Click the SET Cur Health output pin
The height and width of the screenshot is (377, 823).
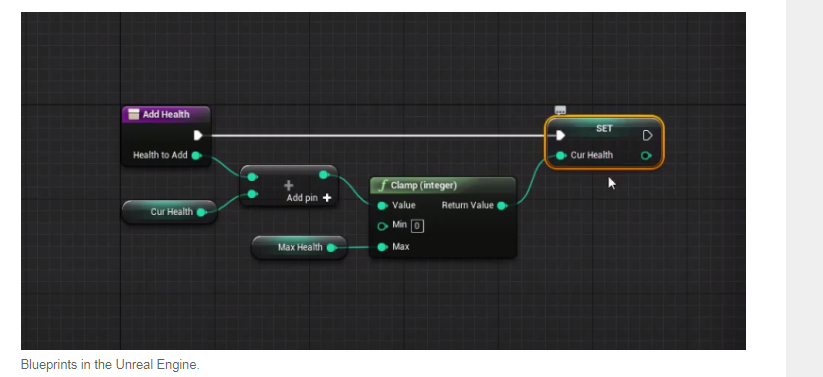click(646, 155)
